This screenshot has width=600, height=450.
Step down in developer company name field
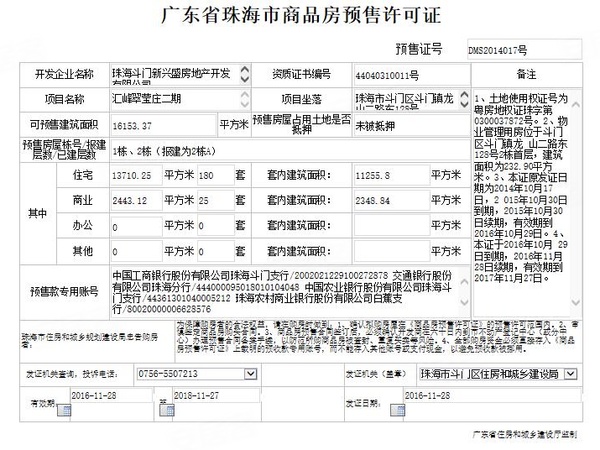point(245,79)
